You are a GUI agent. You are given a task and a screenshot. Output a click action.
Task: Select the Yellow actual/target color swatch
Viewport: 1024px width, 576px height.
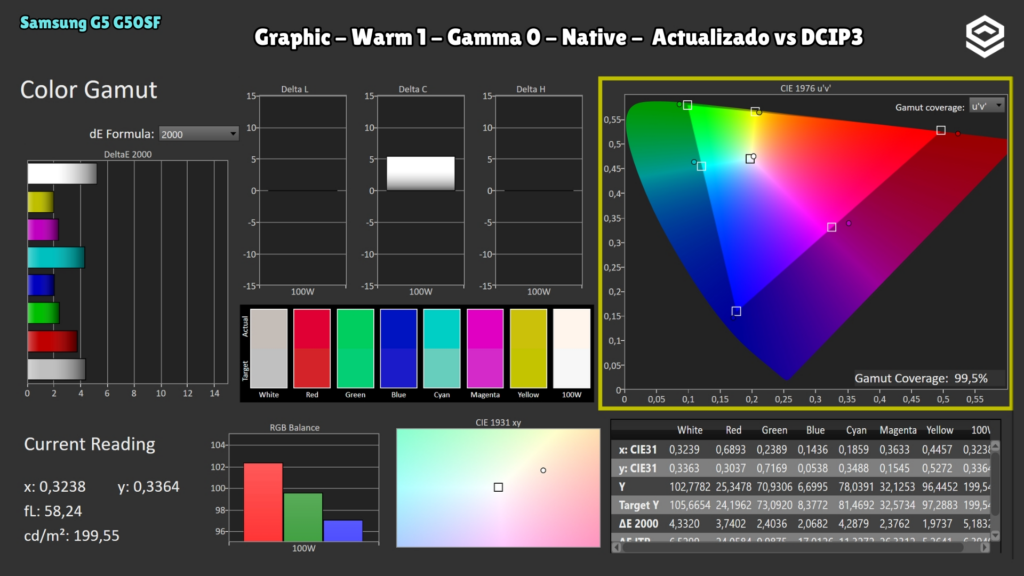[x=528, y=349]
